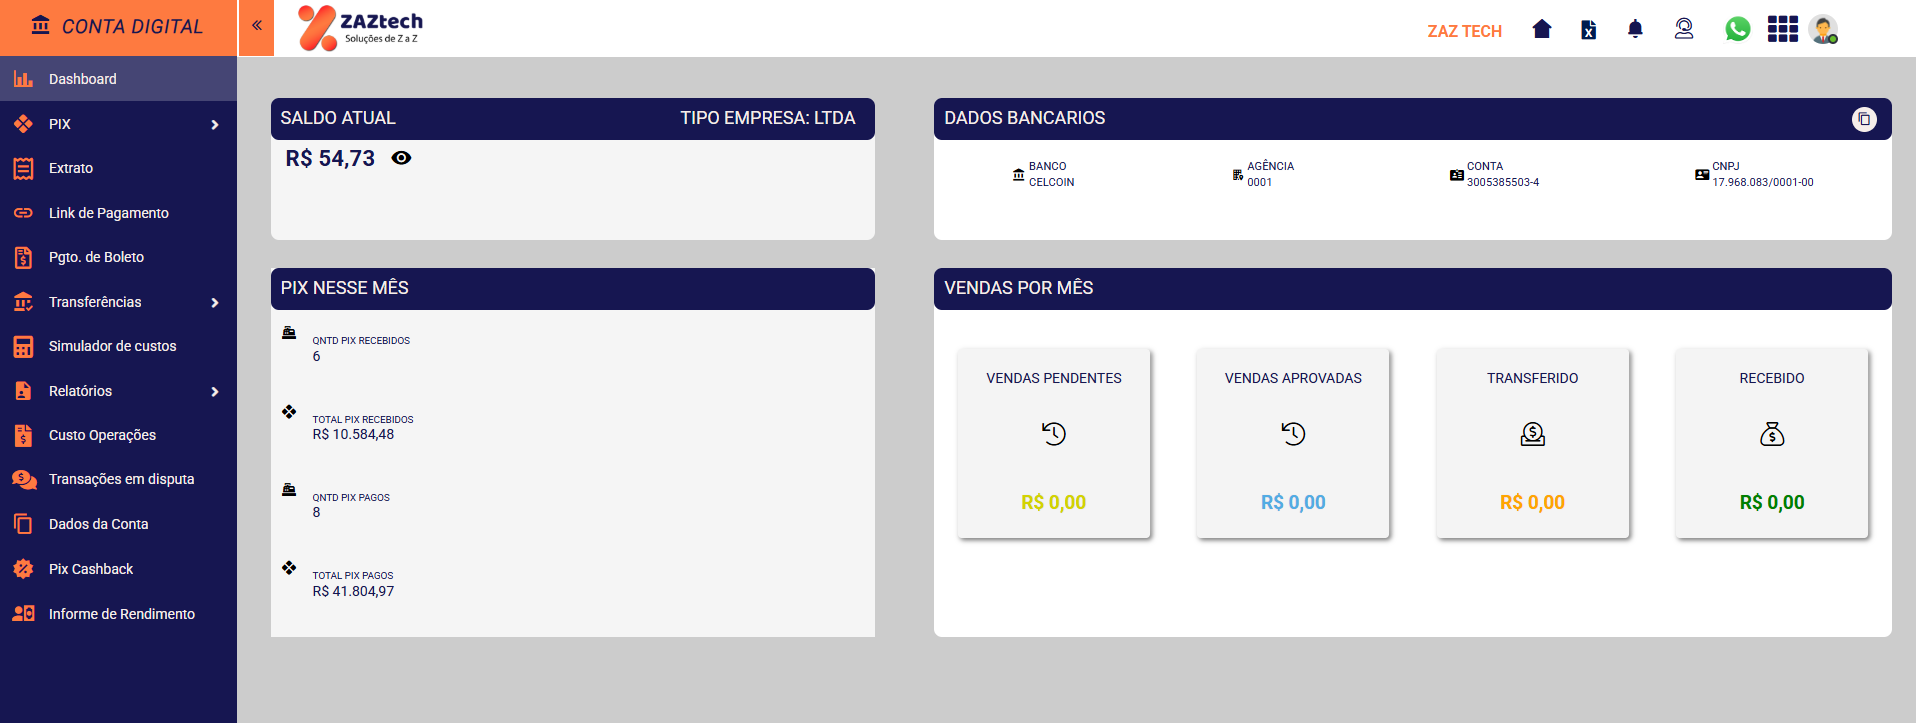Click the Pix Cashback badge icon
This screenshot has width=1916, height=723.
coord(23,569)
